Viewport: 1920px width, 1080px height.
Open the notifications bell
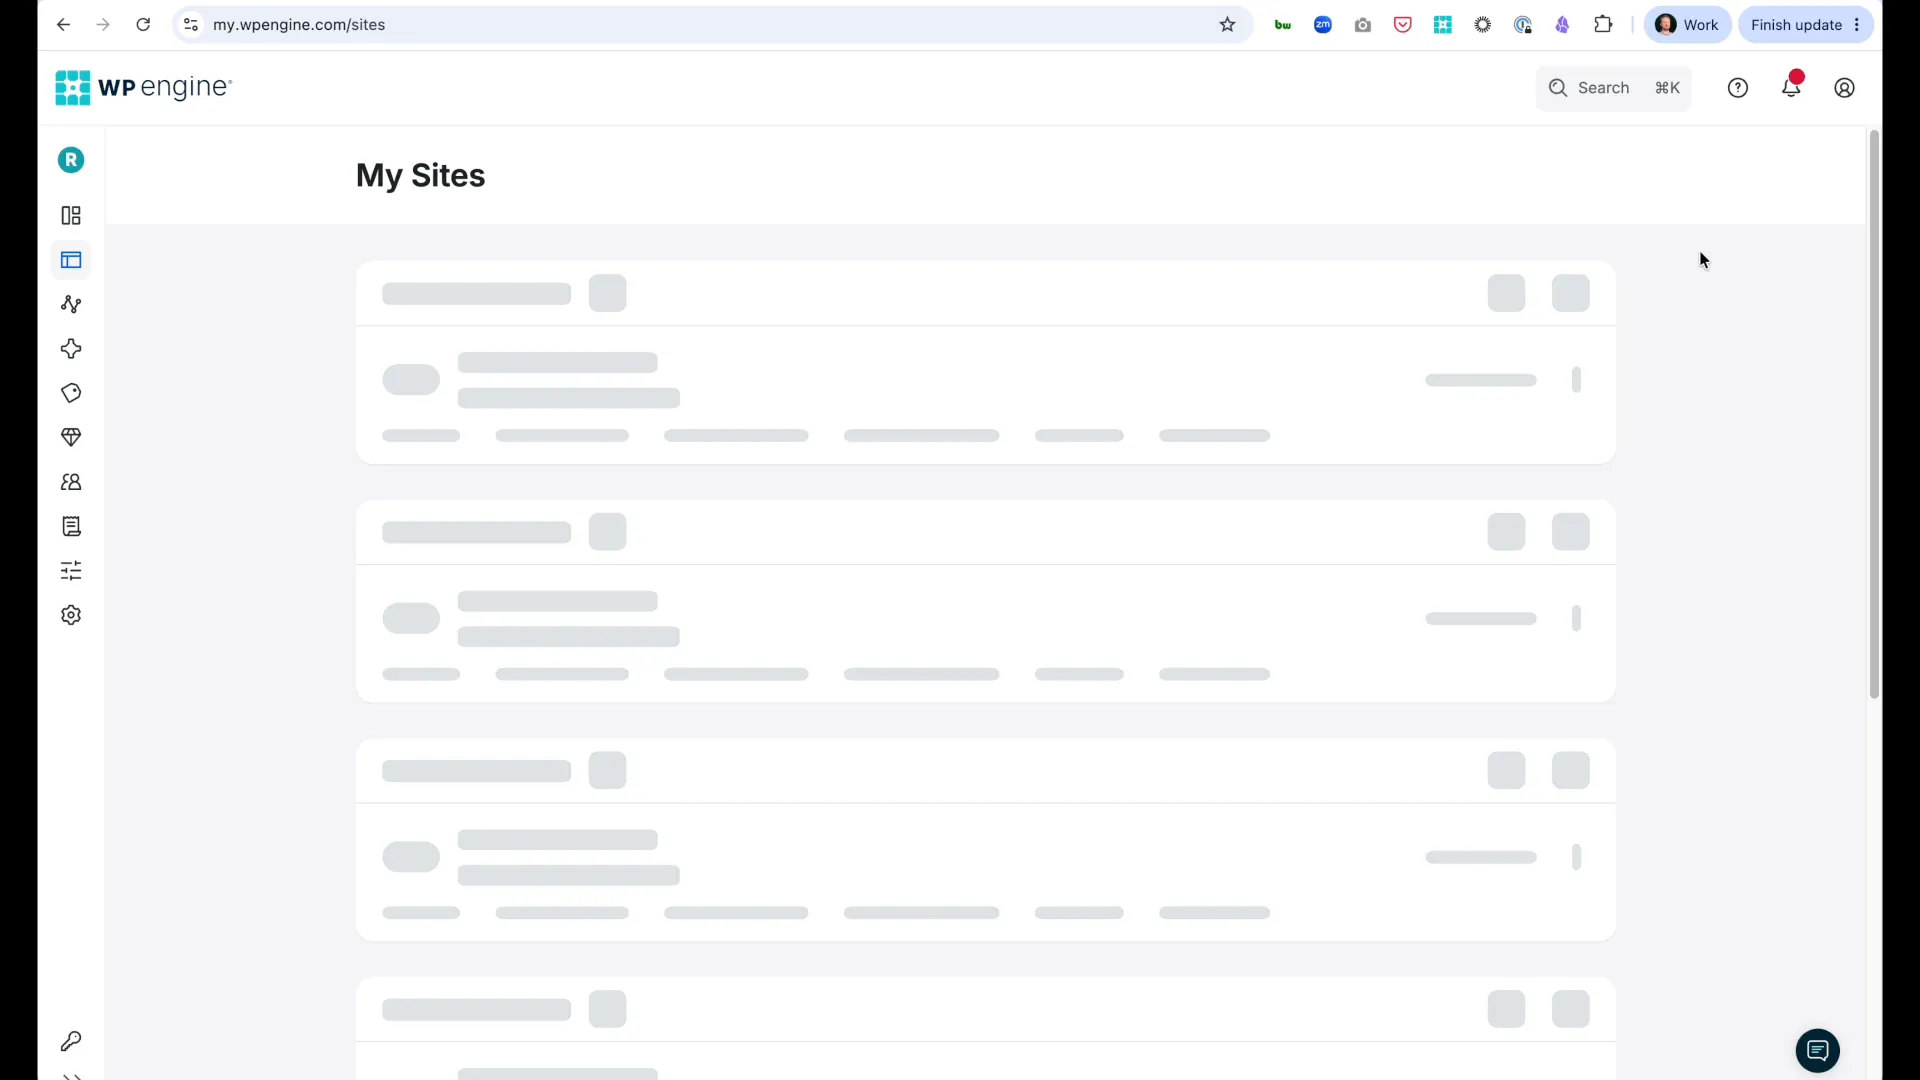(1792, 86)
